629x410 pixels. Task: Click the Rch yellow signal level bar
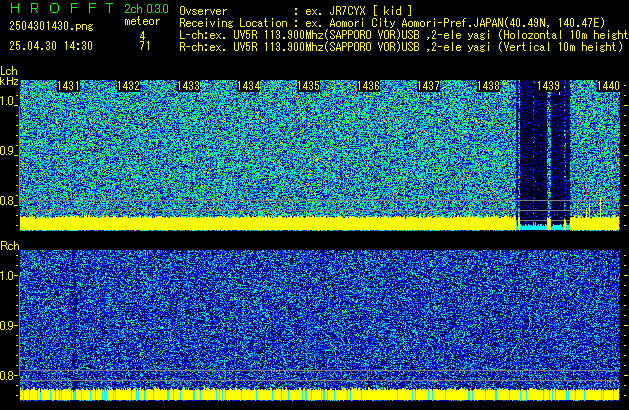click(320, 394)
